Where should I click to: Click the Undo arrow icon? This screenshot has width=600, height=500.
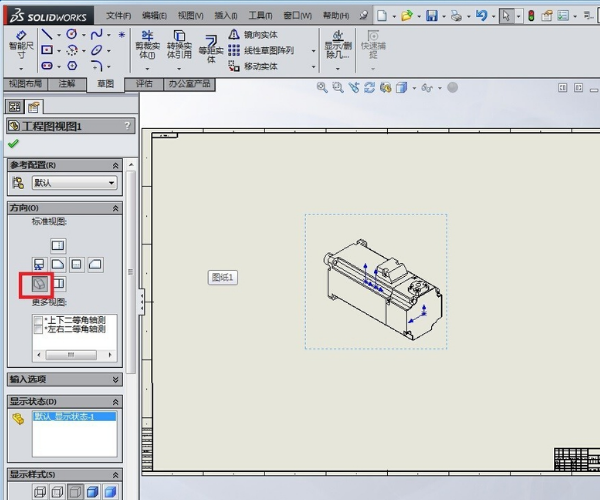click(x=481, y=16)
